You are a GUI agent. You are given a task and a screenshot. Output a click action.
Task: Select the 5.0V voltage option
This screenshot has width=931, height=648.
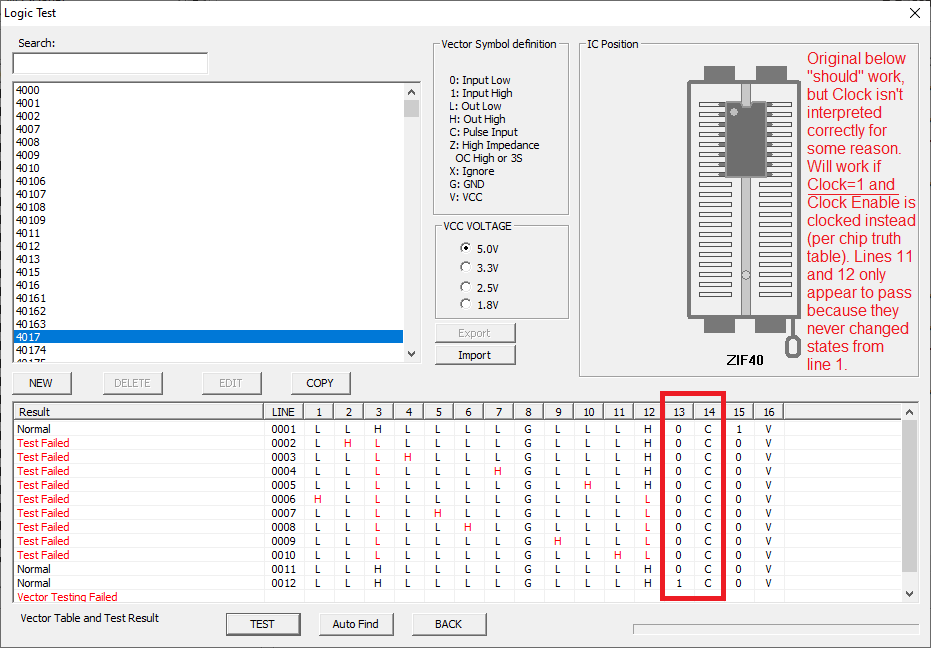466,247
